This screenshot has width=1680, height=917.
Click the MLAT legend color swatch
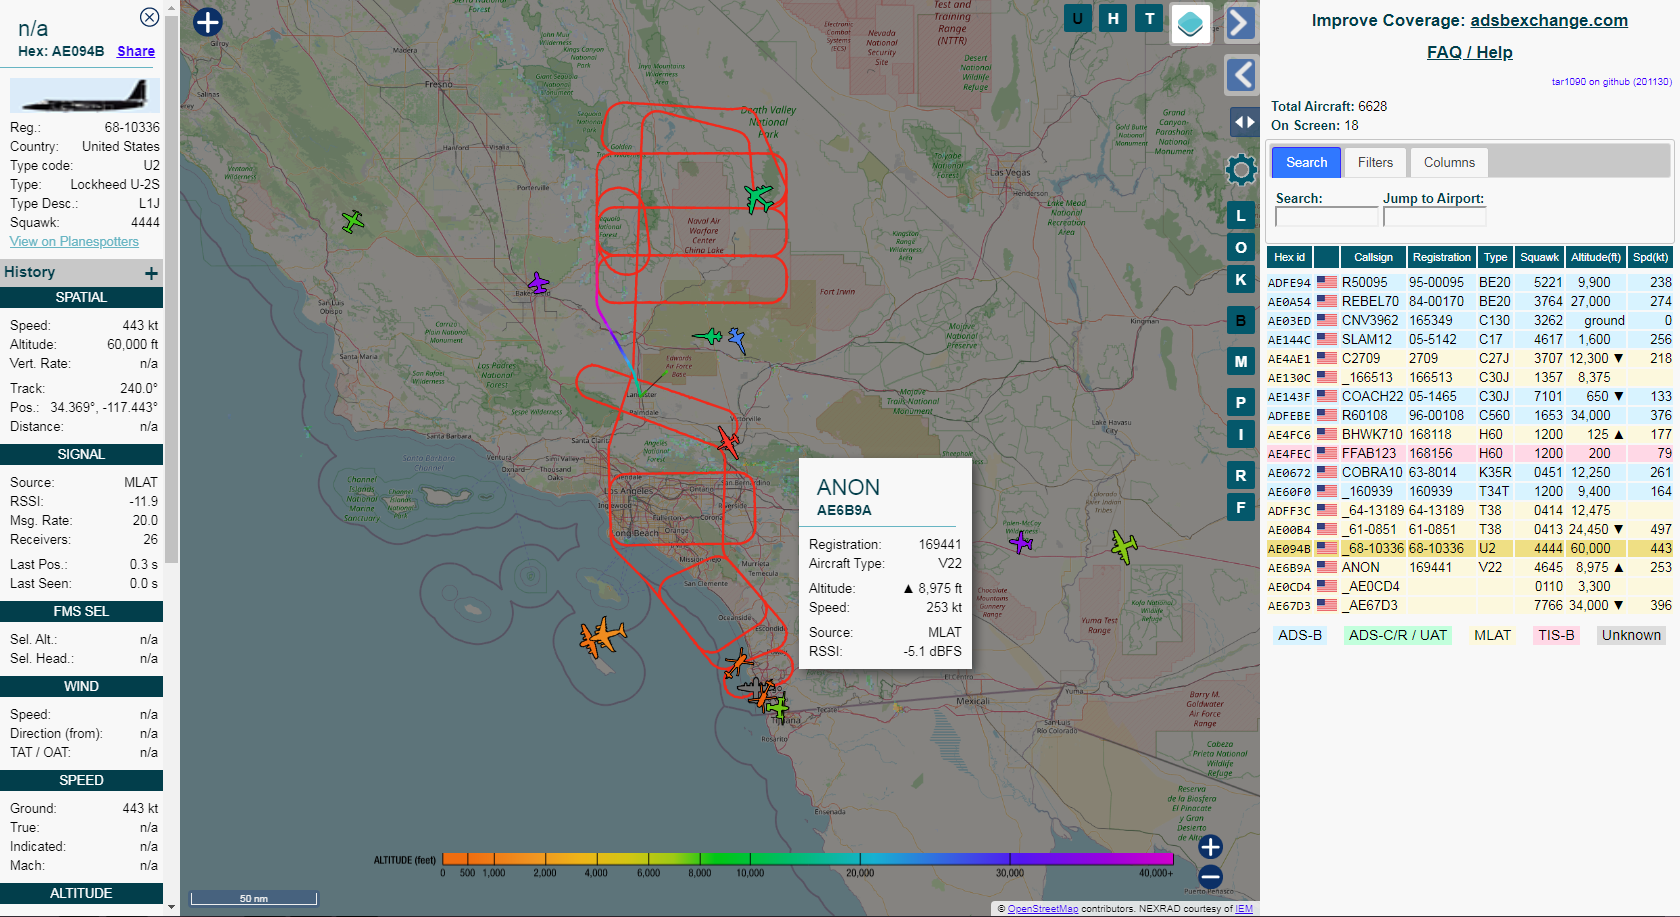coord(1492,635)
